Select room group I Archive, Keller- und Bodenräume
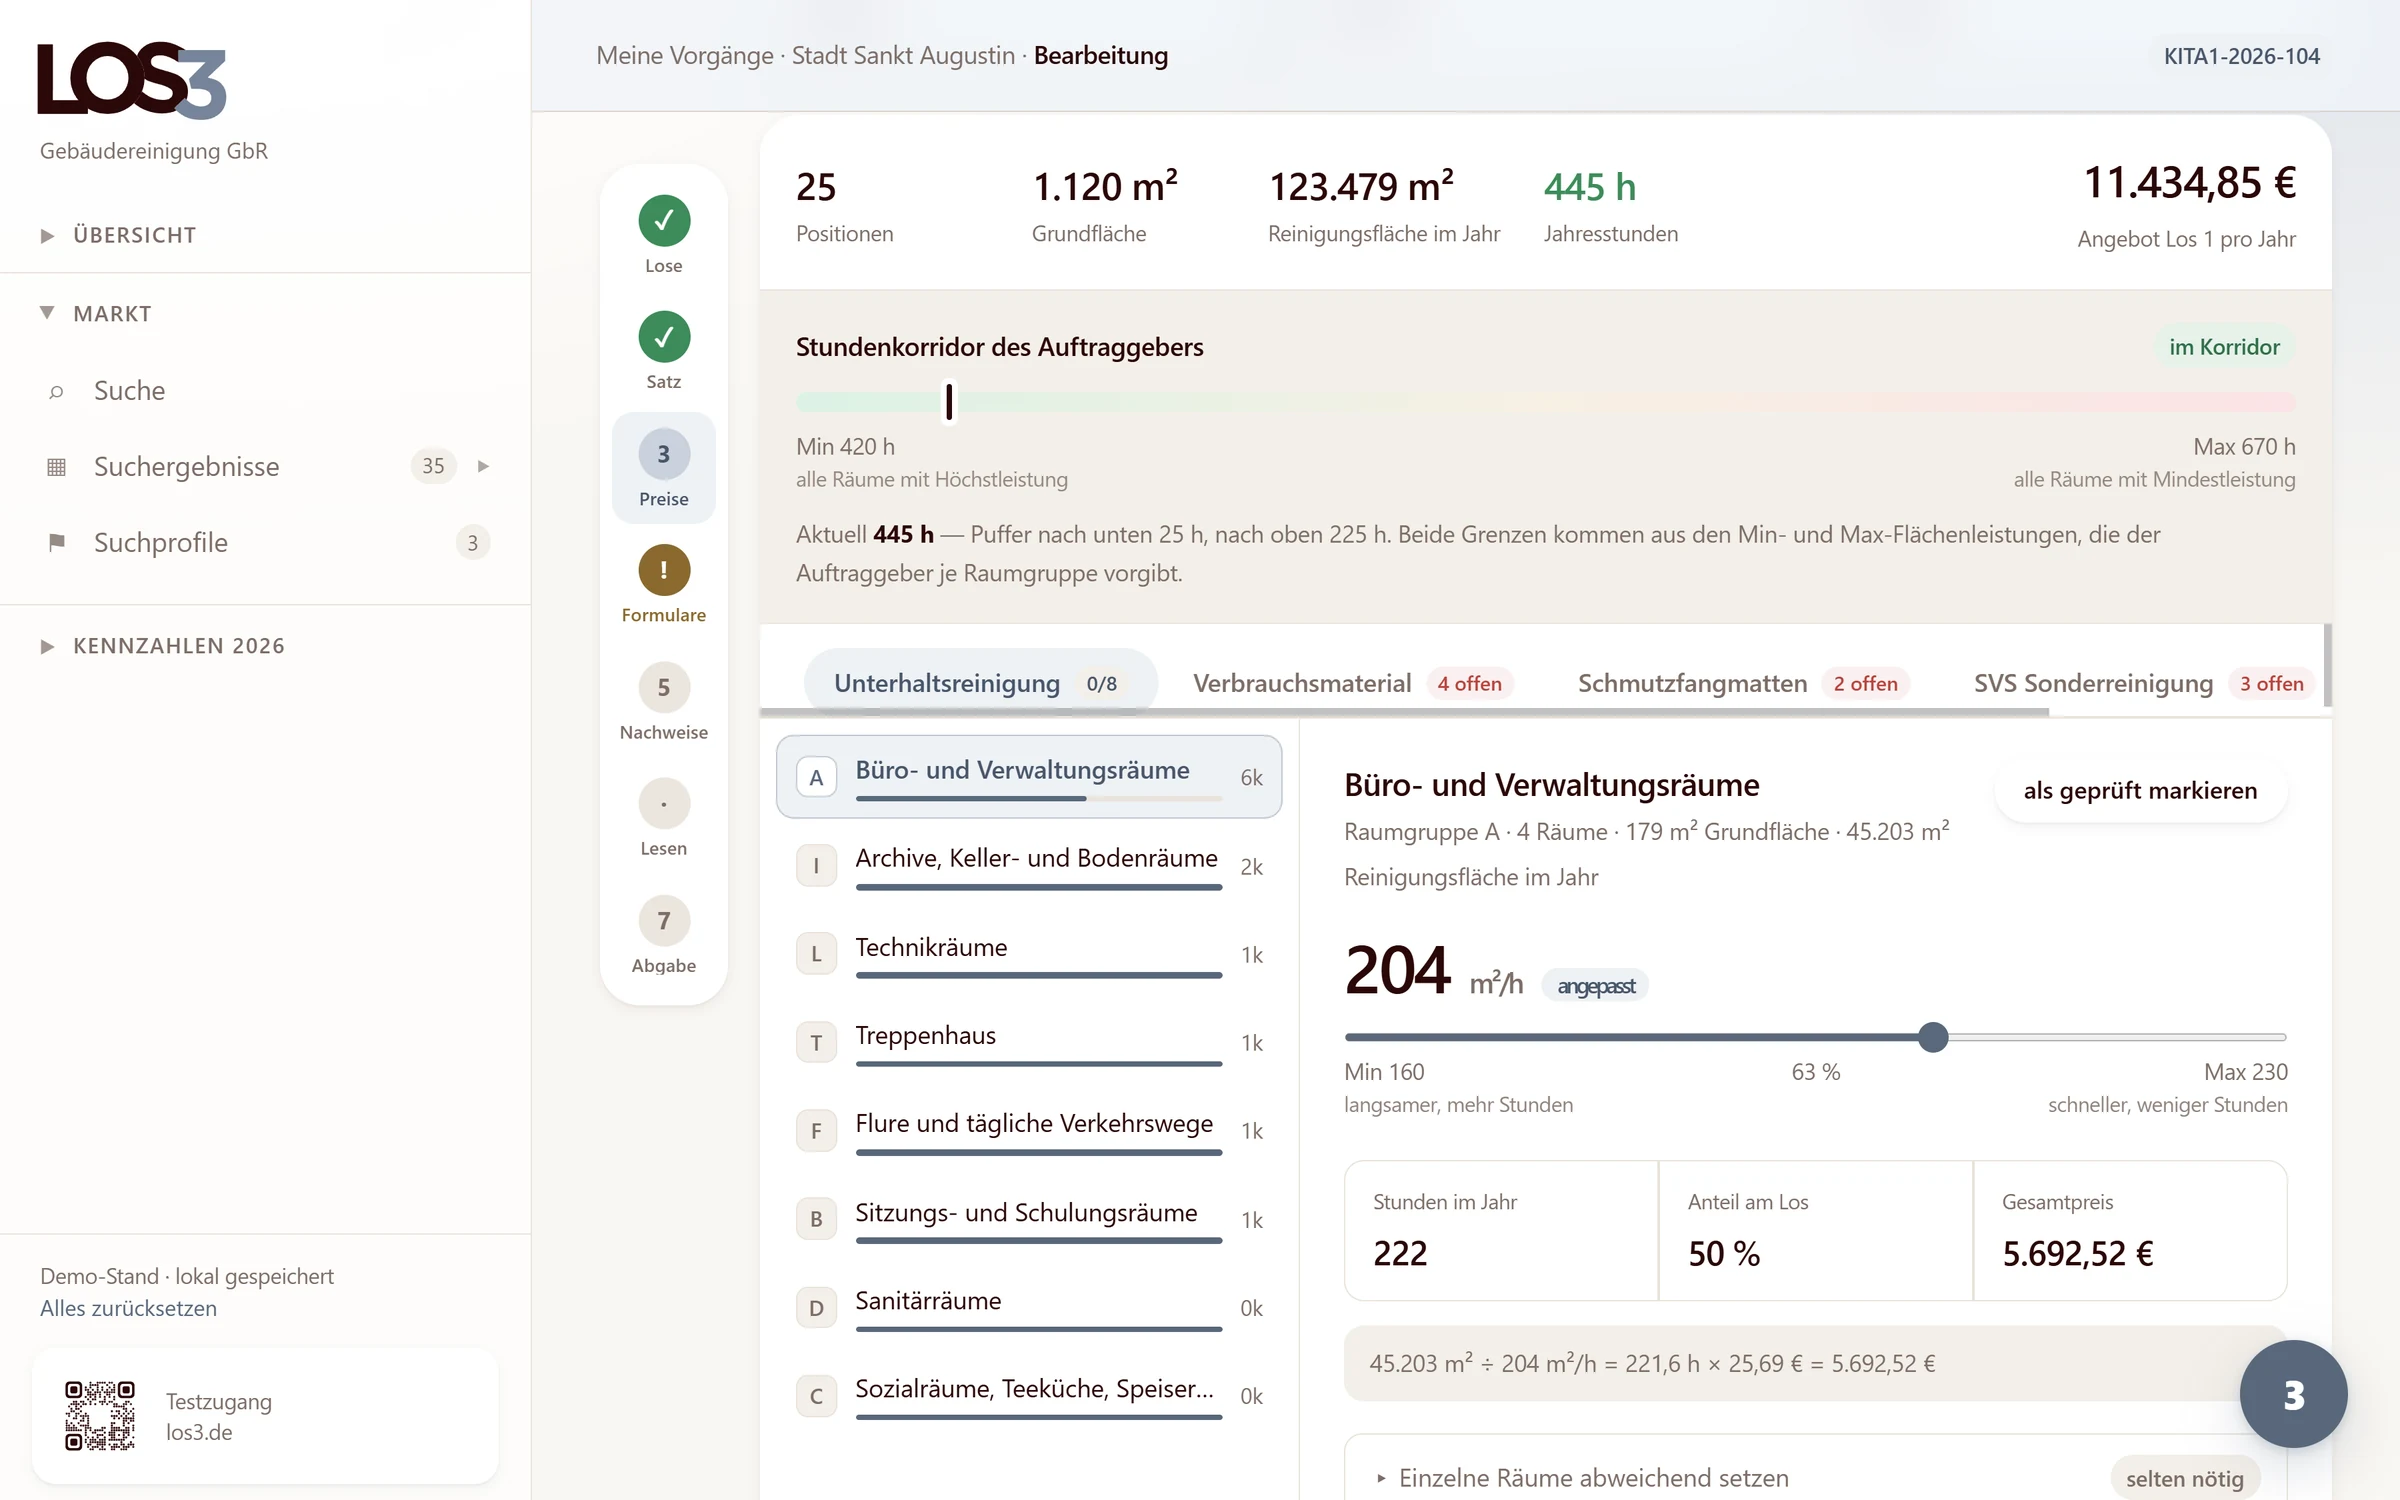Screen dimensions: 2400x1500 tap(1029, 865)
